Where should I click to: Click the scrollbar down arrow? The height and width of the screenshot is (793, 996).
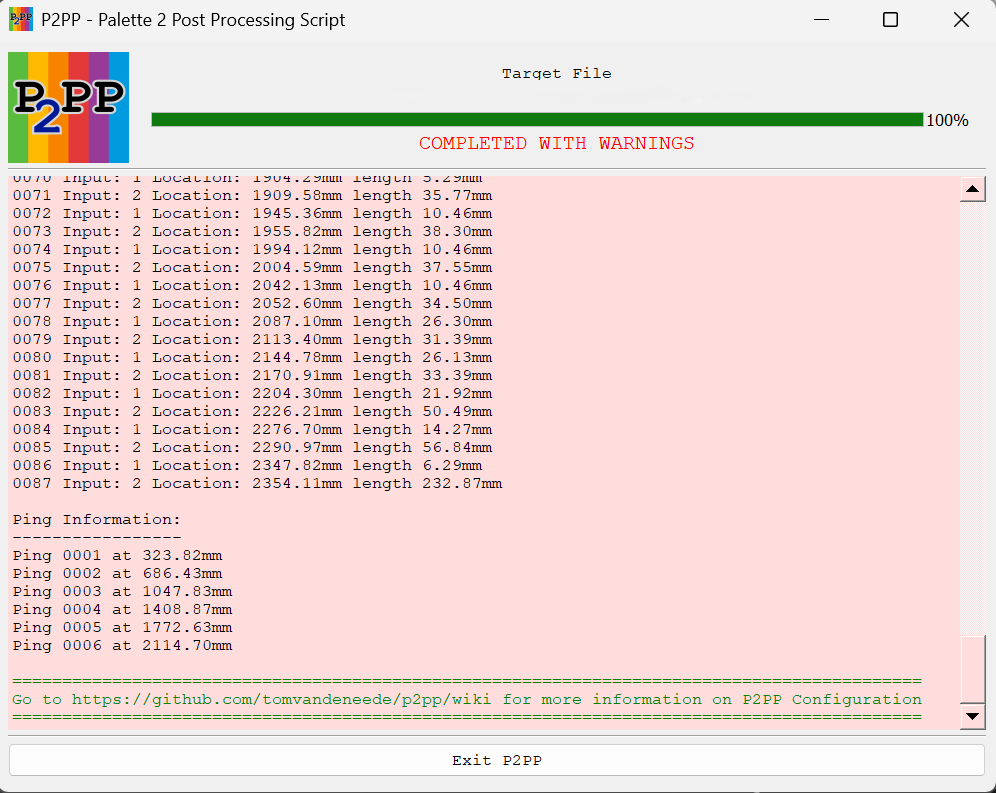click(x=972, y=716)
